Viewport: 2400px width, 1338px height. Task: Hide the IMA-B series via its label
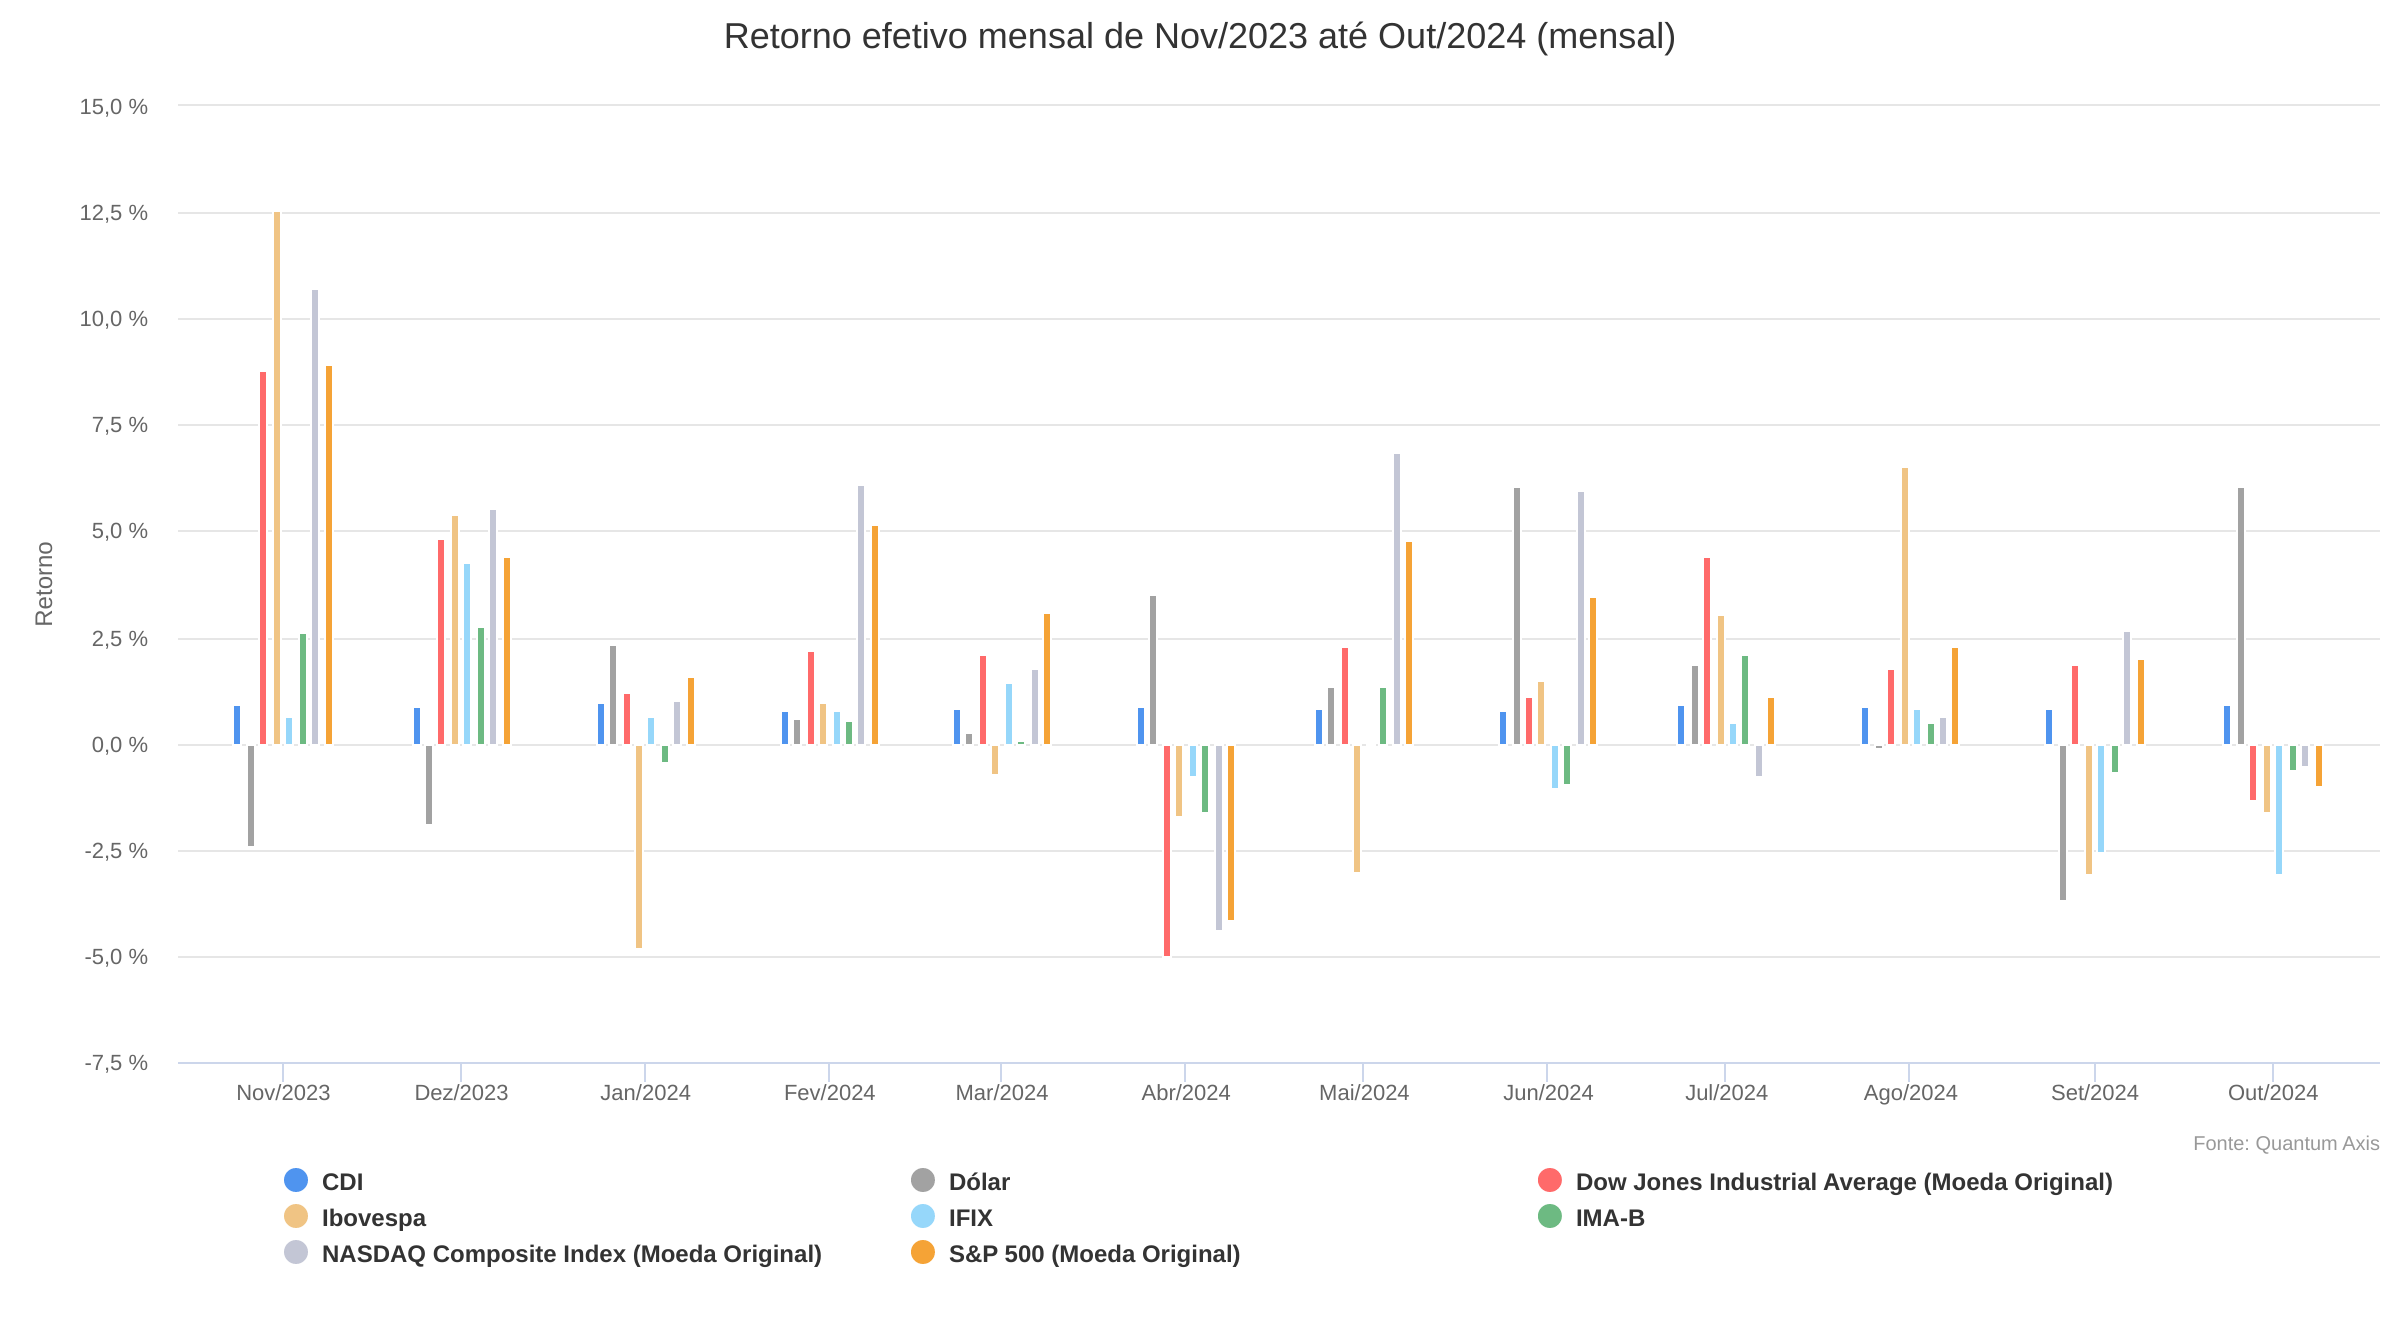pyautogui.click(x=1610, y=1218)
